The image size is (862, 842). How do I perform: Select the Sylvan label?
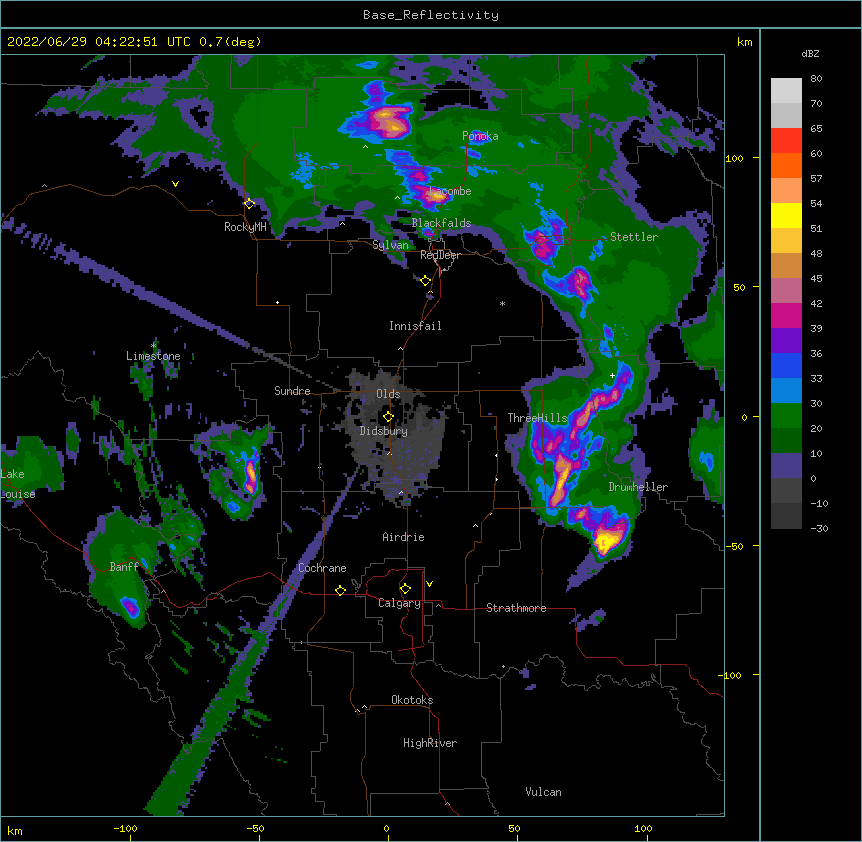coord(390,245)
